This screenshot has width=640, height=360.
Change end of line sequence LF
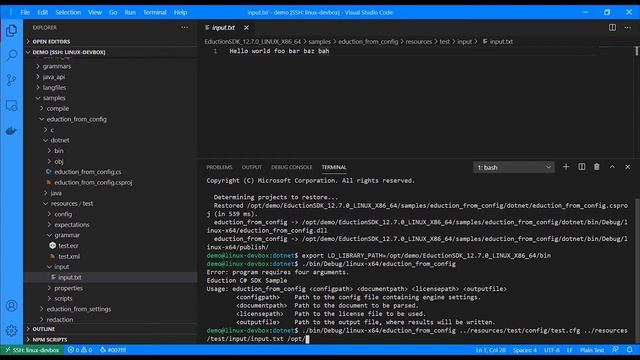[570, 350]
